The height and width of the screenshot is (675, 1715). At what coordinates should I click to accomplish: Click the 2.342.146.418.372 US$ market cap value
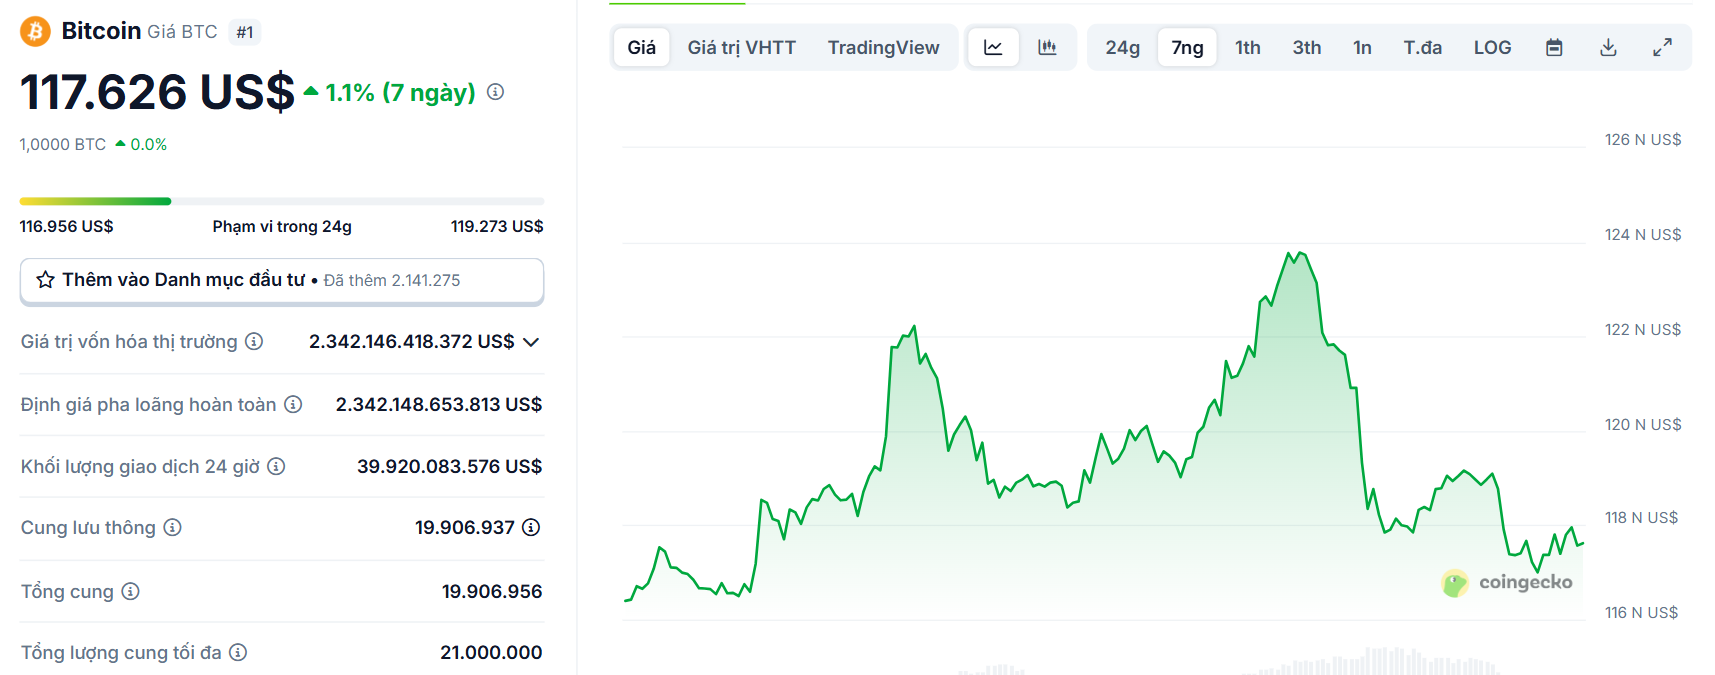tap(411, 342)
